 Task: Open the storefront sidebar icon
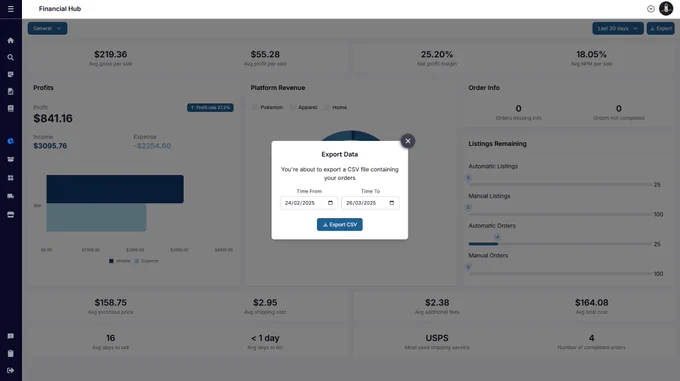click(11, 215)
